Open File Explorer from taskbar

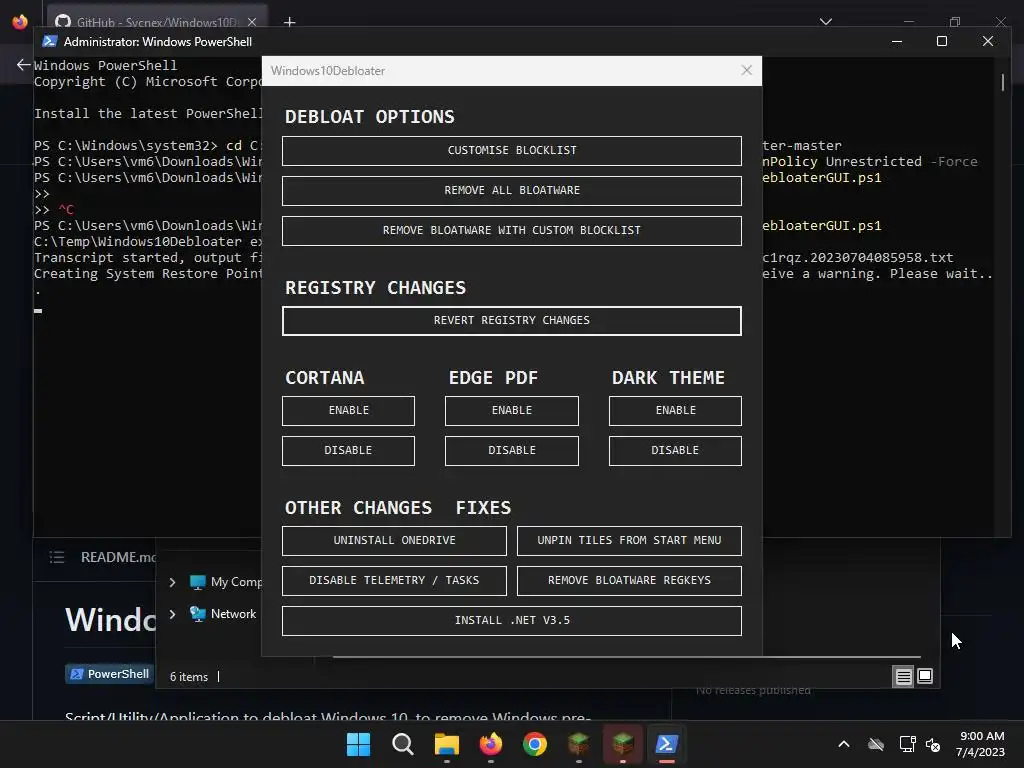coord(447,744)
